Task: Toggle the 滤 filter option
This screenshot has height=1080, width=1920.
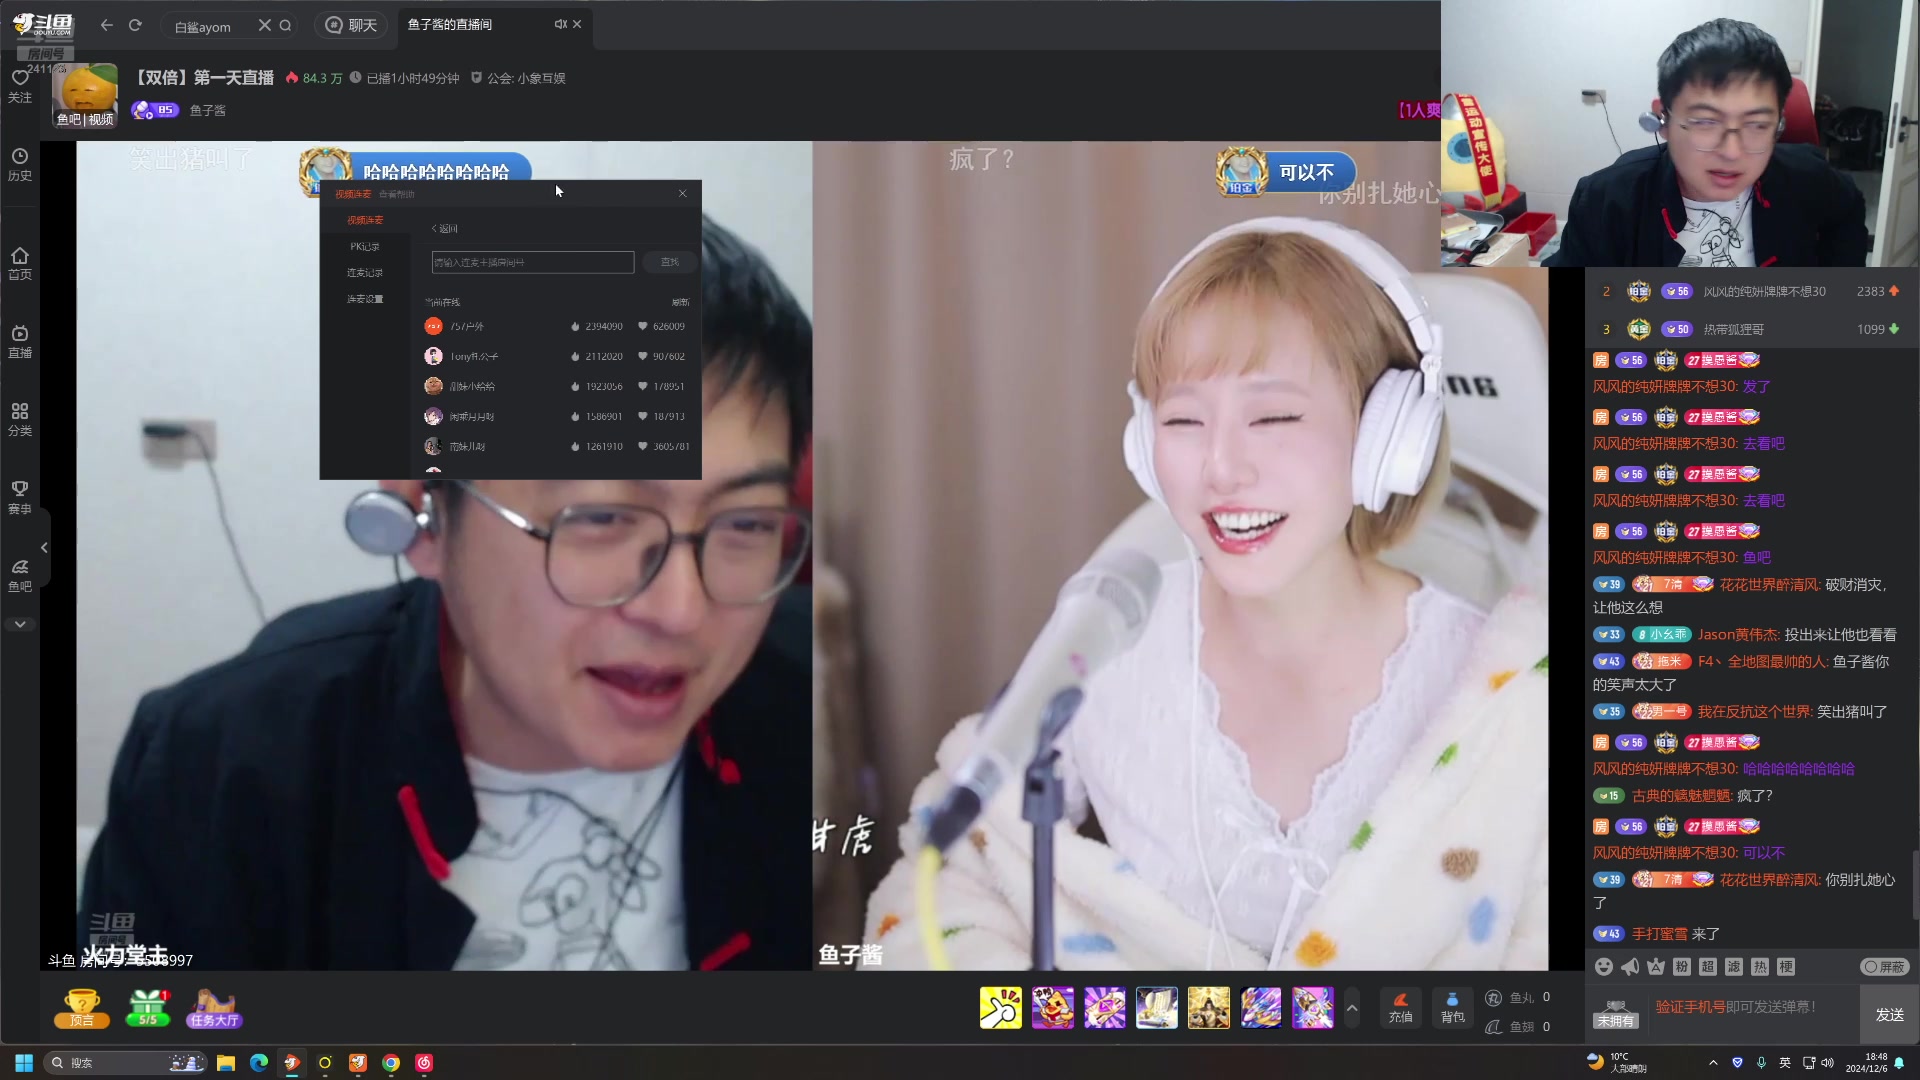Action: click(x=1734, y=967)
